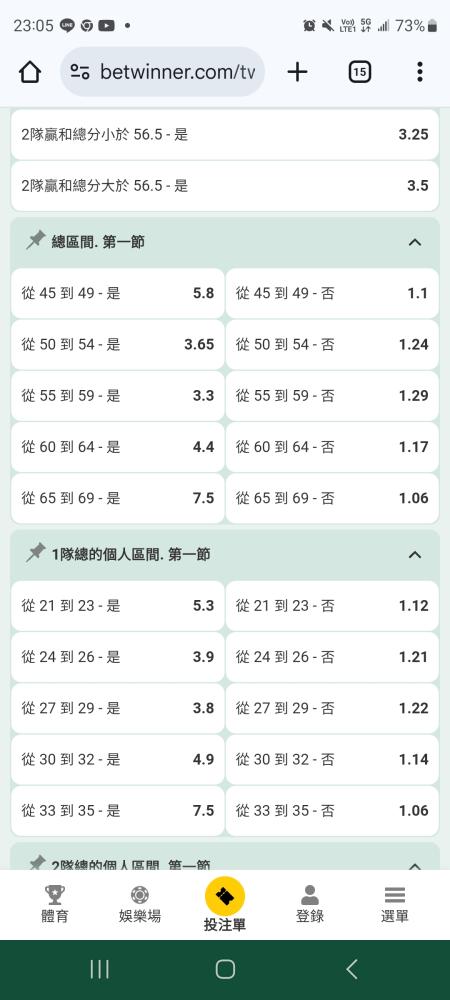The image size is (450, 1000).
Task: Pin the 1隊總的個人區間. 第一節 market
Action: pyautogui.click(x=36, y=554)
